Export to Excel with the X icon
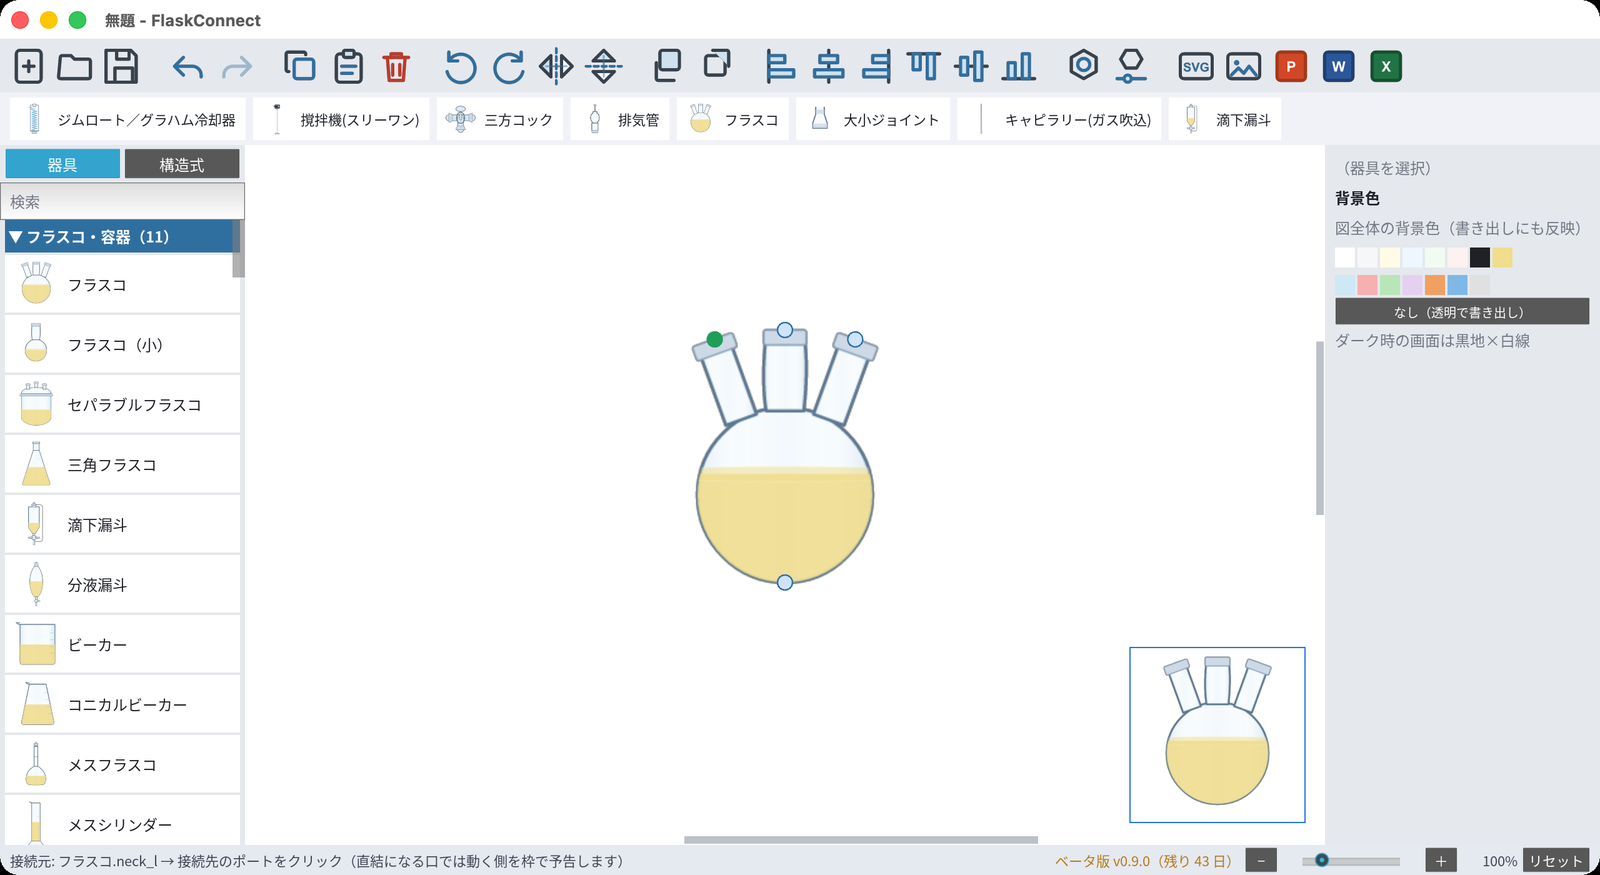 tap(1385, 67)
